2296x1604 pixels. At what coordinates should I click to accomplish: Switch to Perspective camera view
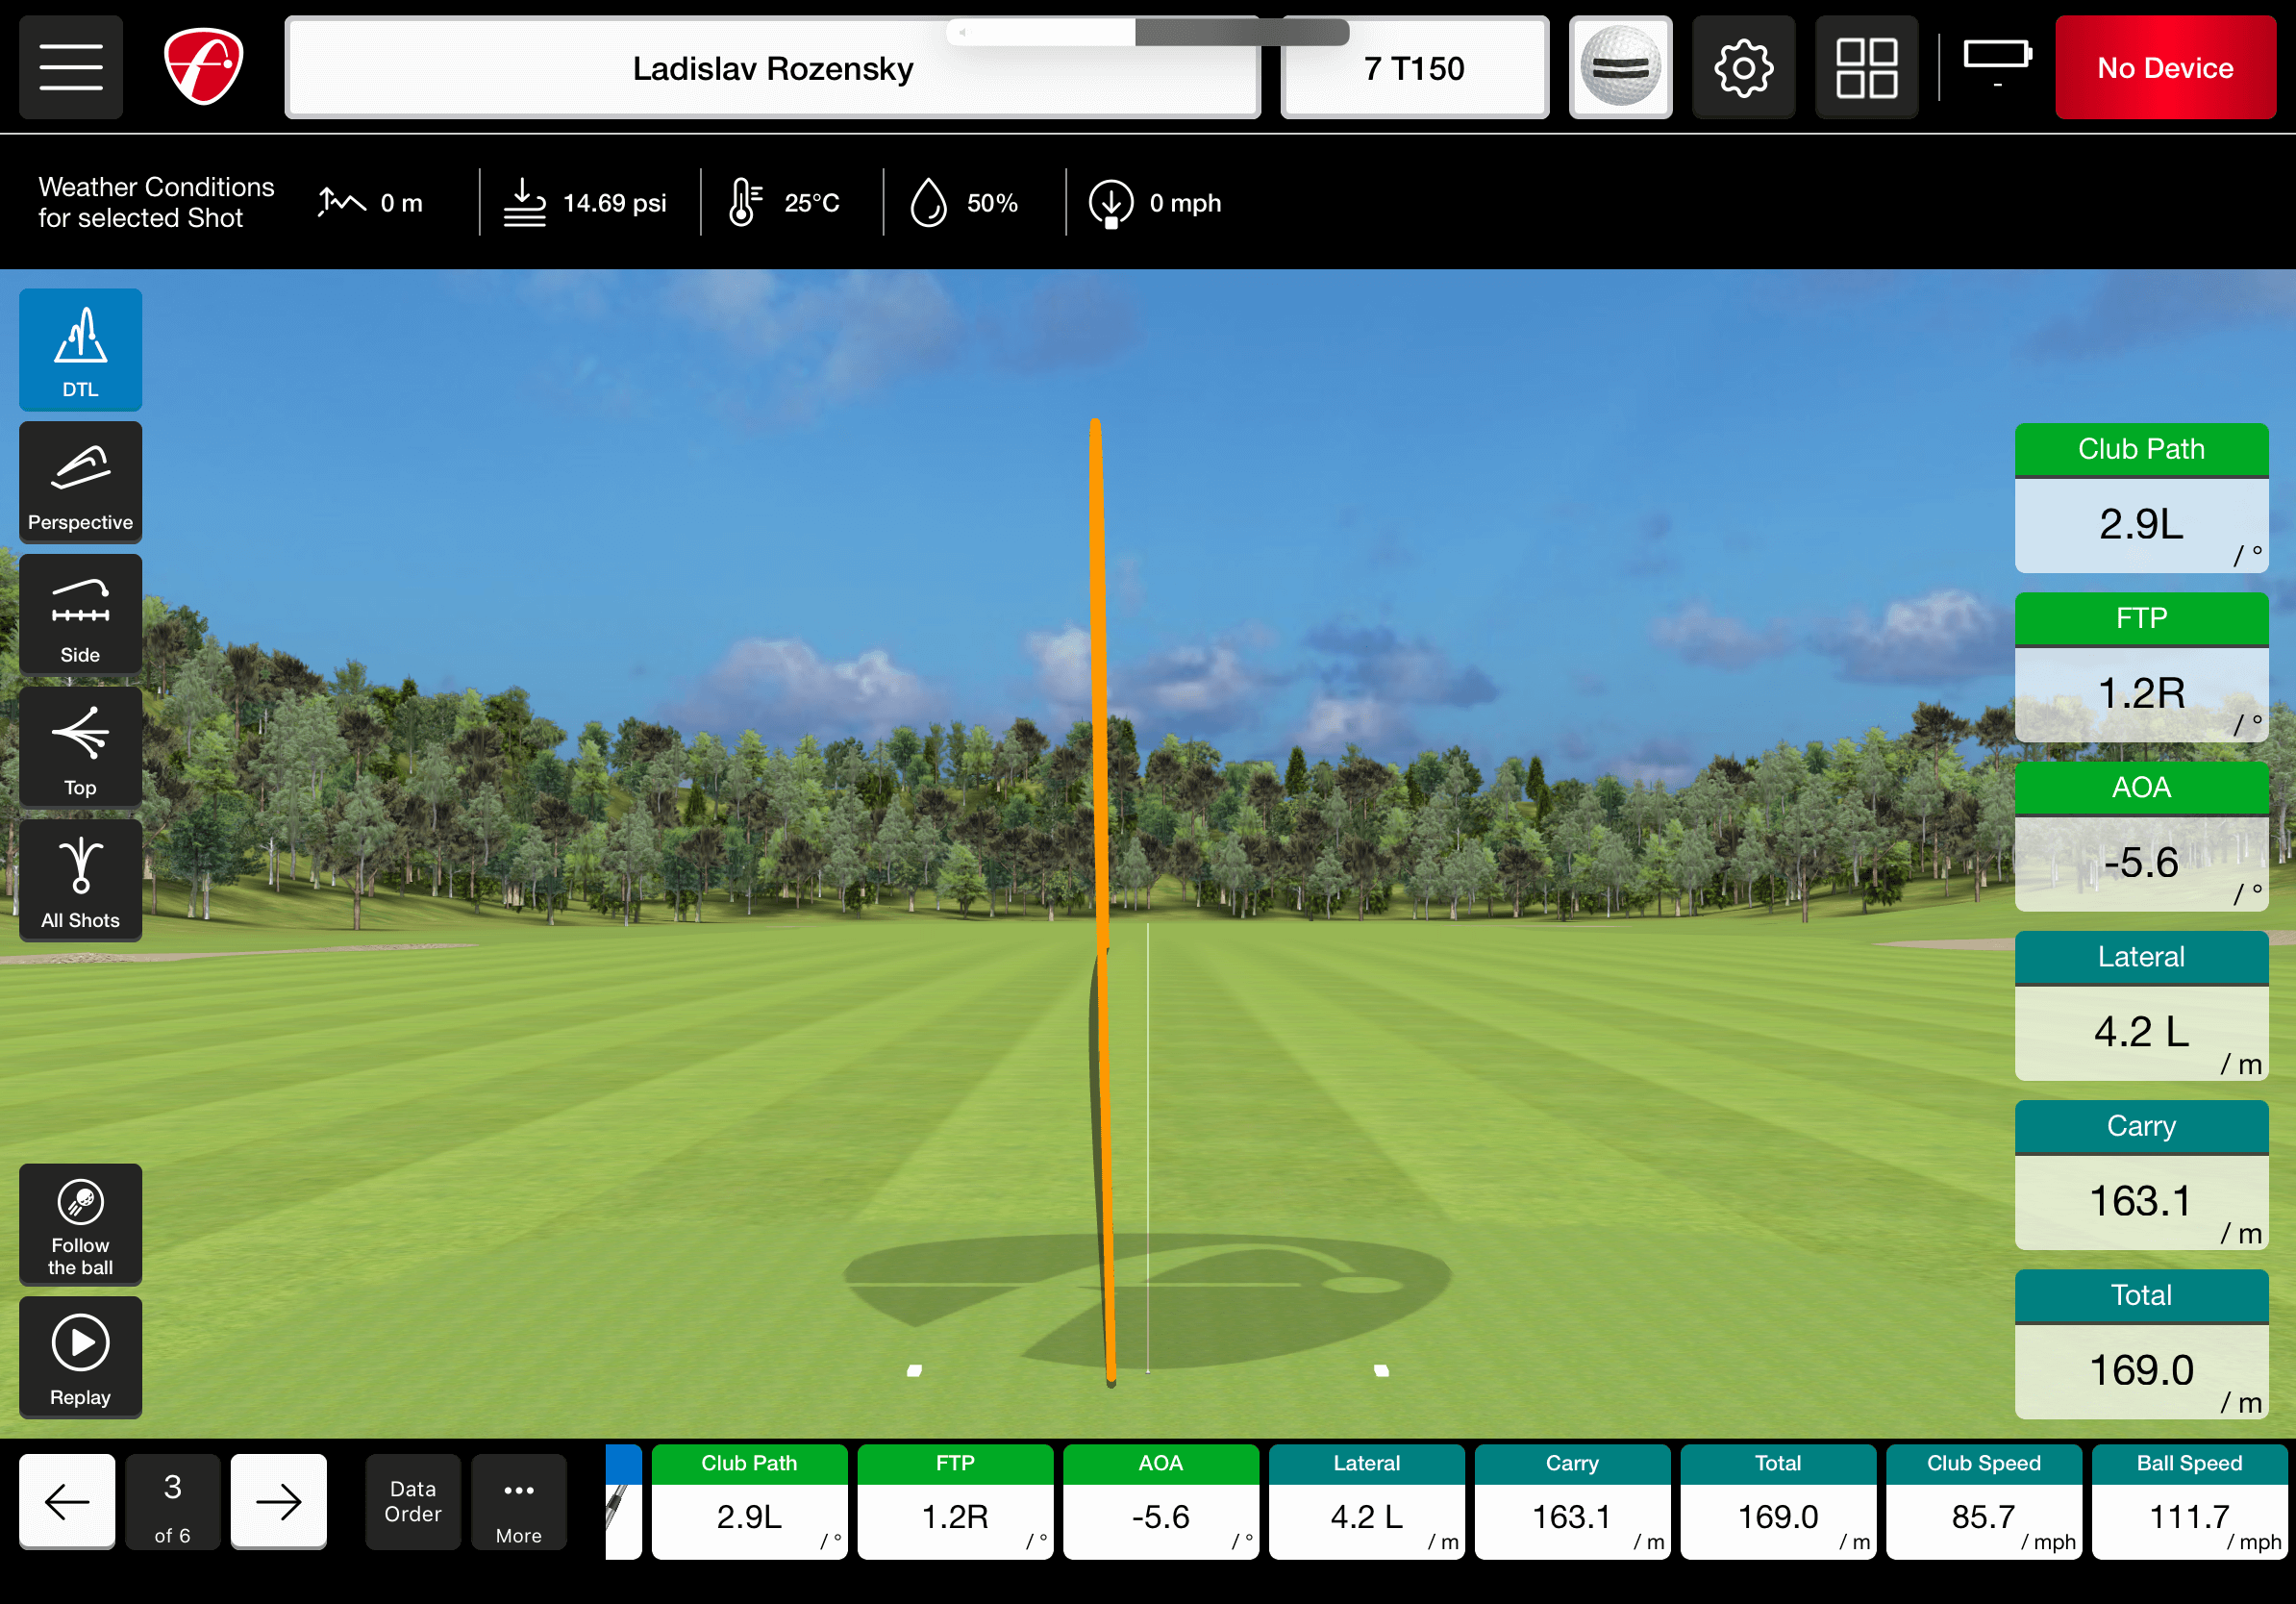point(80,482)
